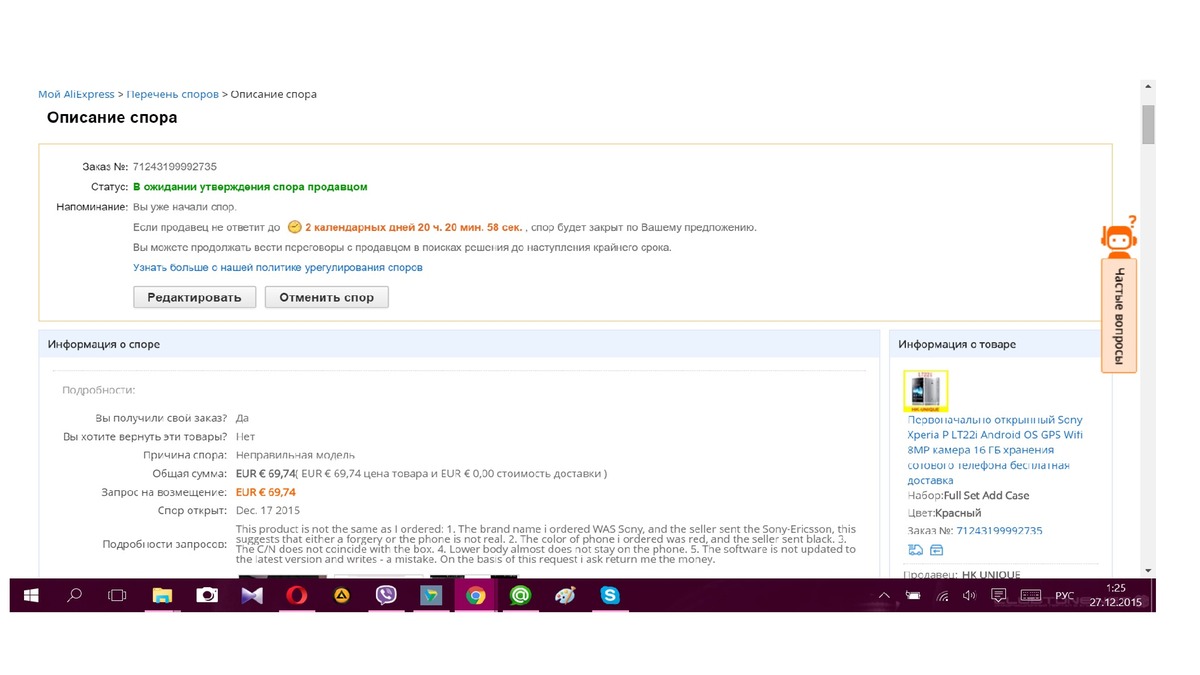Open the Camera app on taskbar
Screen dimensions: 1200x675
[207, 595]
